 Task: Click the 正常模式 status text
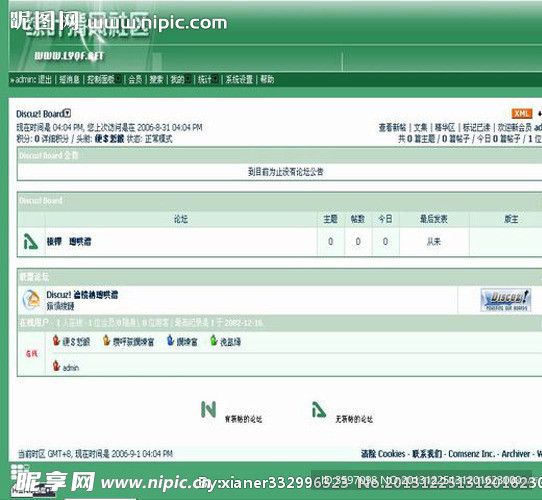pyautogui.click(x=158, y=139)
